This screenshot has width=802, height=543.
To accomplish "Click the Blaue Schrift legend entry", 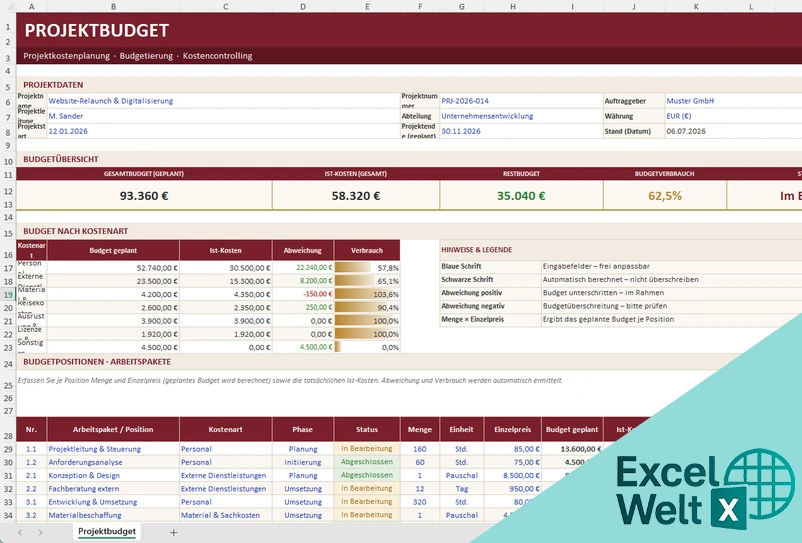I will click(490, 266).
